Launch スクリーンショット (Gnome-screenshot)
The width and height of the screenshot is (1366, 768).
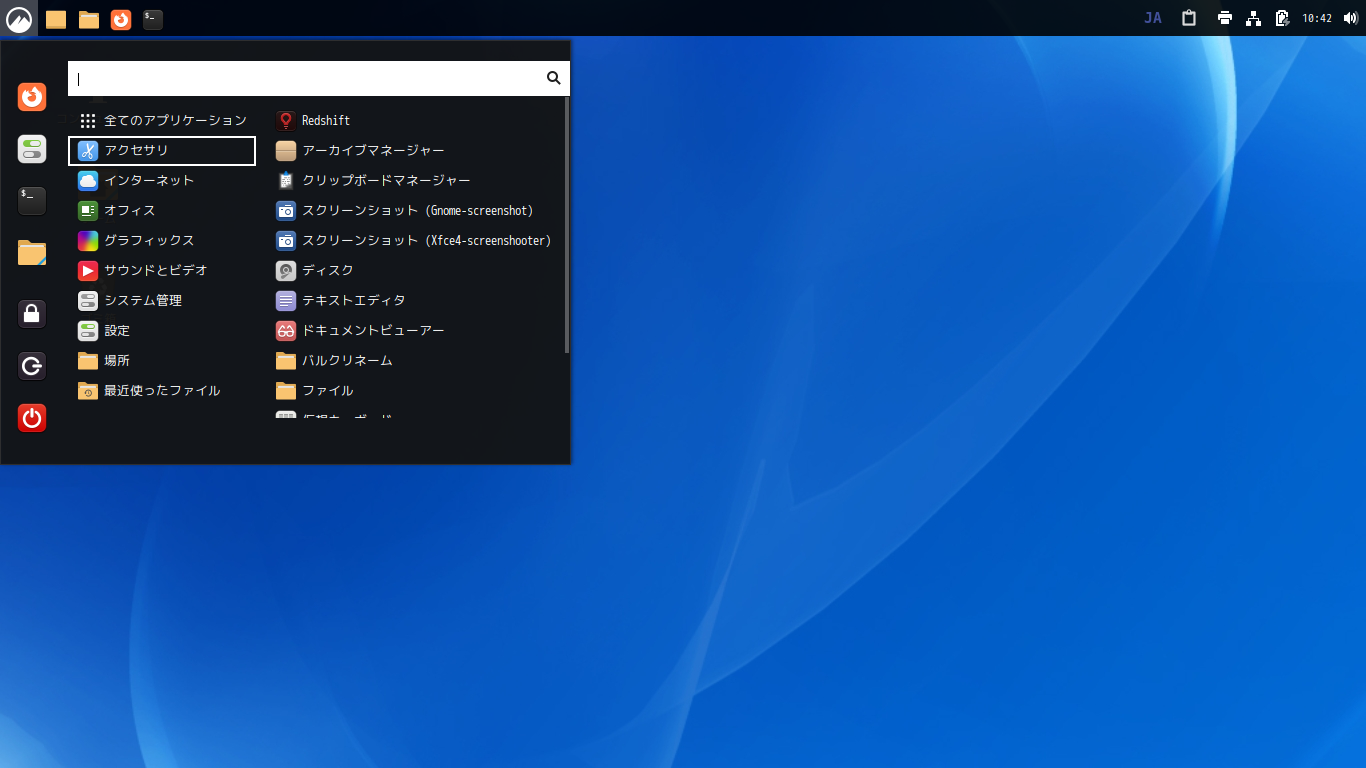[414, 211]
